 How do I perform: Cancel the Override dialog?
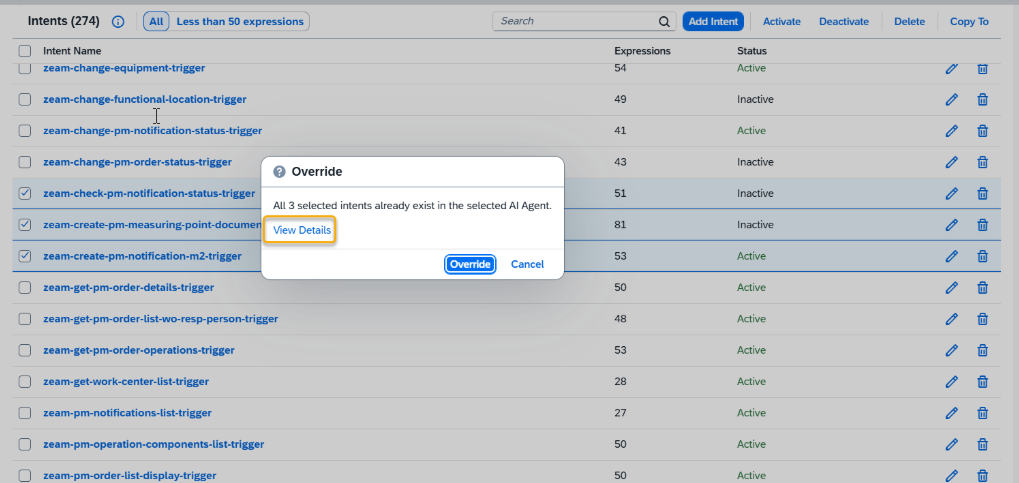527,264
